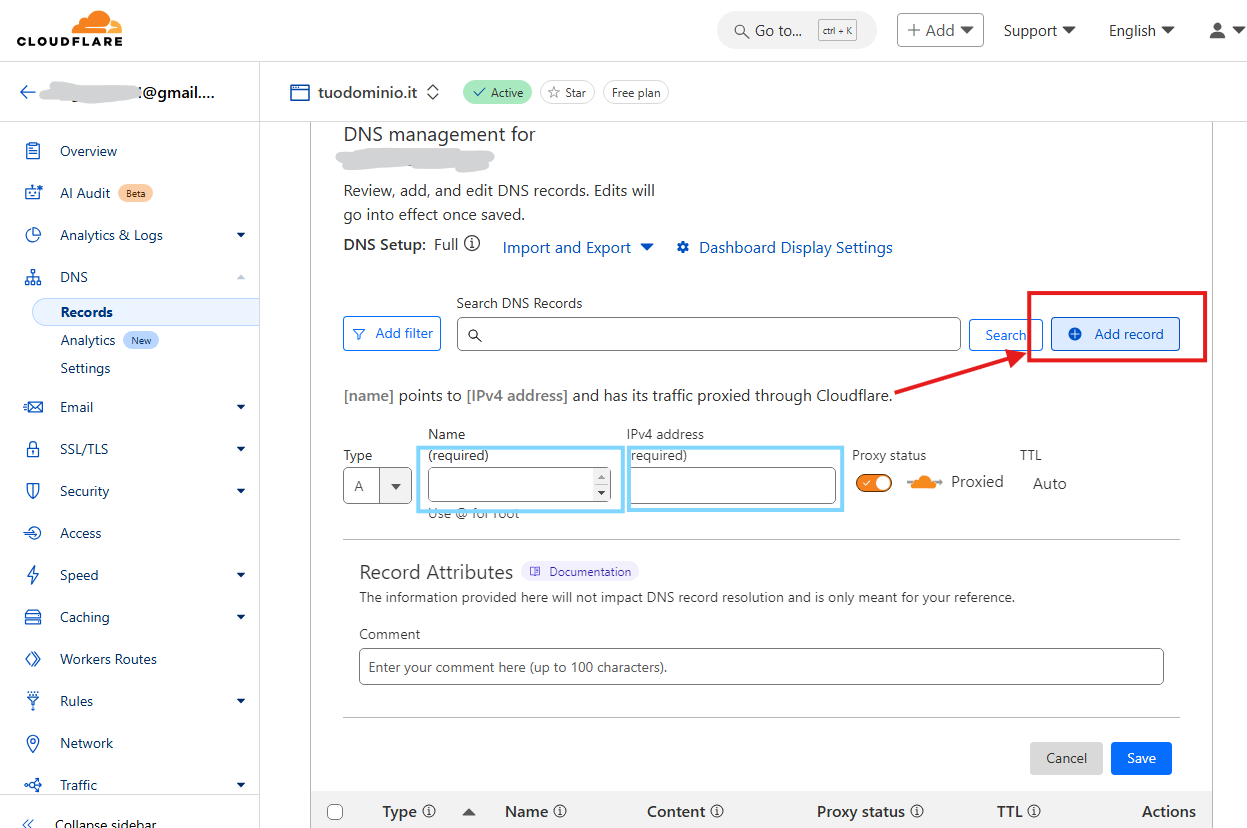1247x828 pixels.
Task: Open the user account menu
Action: [1226, 30]
